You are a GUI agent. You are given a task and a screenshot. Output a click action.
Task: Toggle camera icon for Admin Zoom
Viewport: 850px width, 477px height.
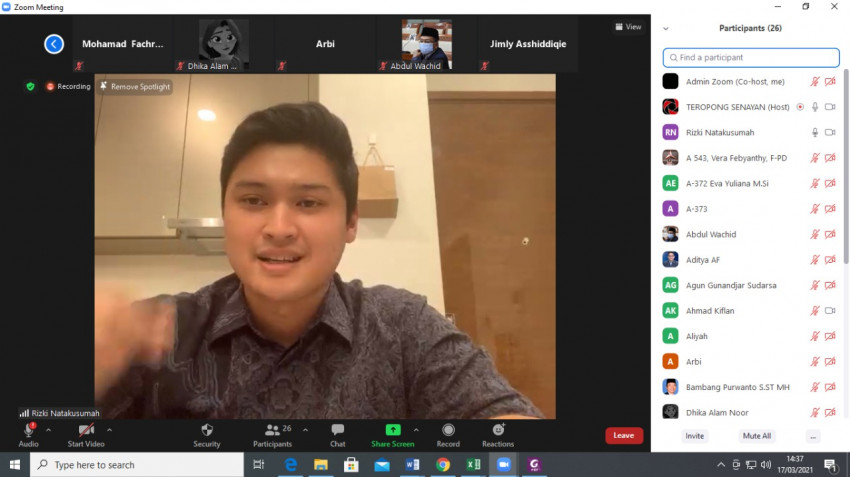[830, 82]
